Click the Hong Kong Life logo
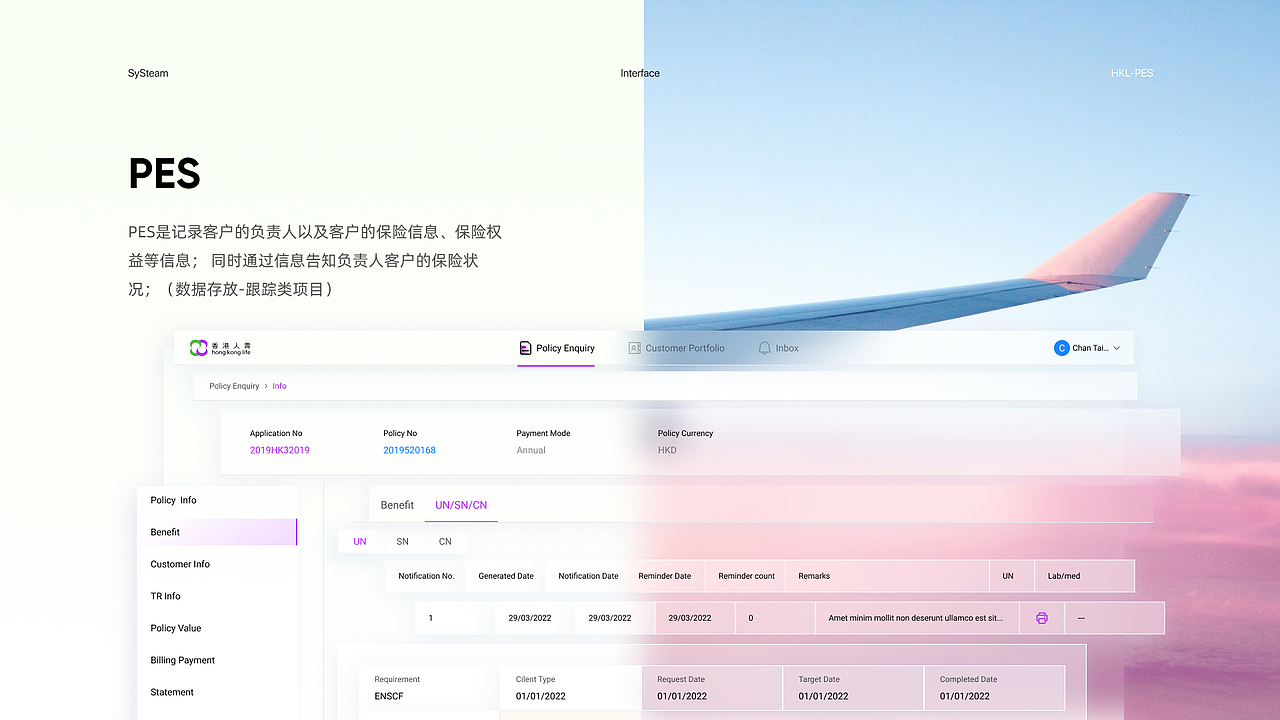 [x=220, y=348]
